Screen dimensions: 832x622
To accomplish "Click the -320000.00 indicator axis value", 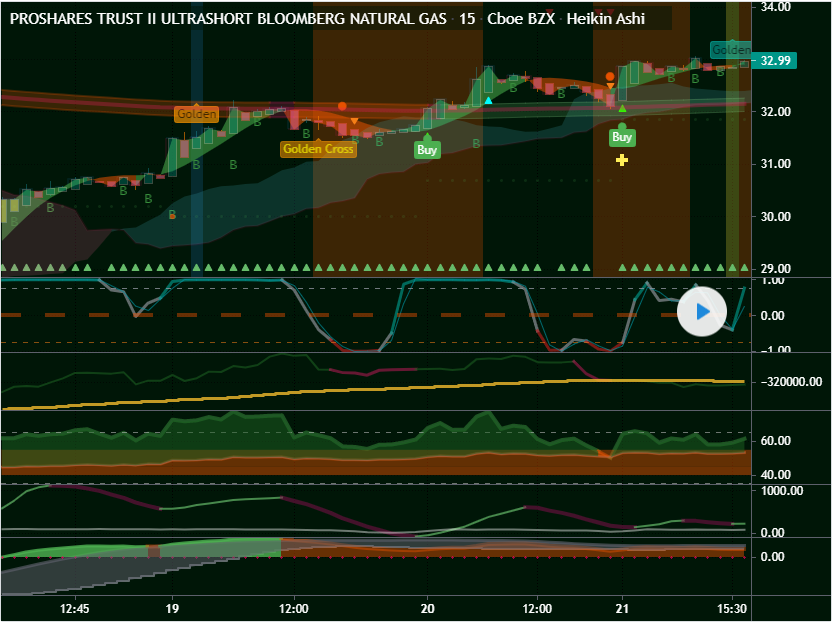I will pos(791,382).
